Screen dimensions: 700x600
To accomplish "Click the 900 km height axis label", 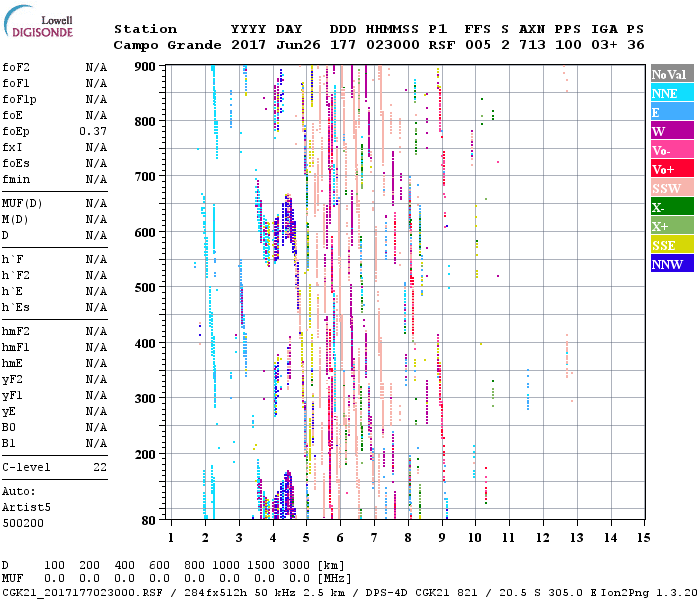I will click(x=146, y=66).
